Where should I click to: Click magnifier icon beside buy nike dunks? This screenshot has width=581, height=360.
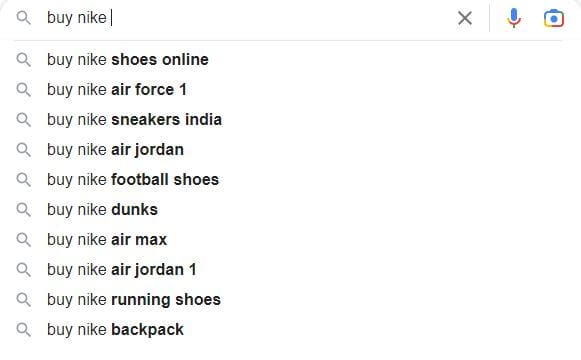pos(23,210)
